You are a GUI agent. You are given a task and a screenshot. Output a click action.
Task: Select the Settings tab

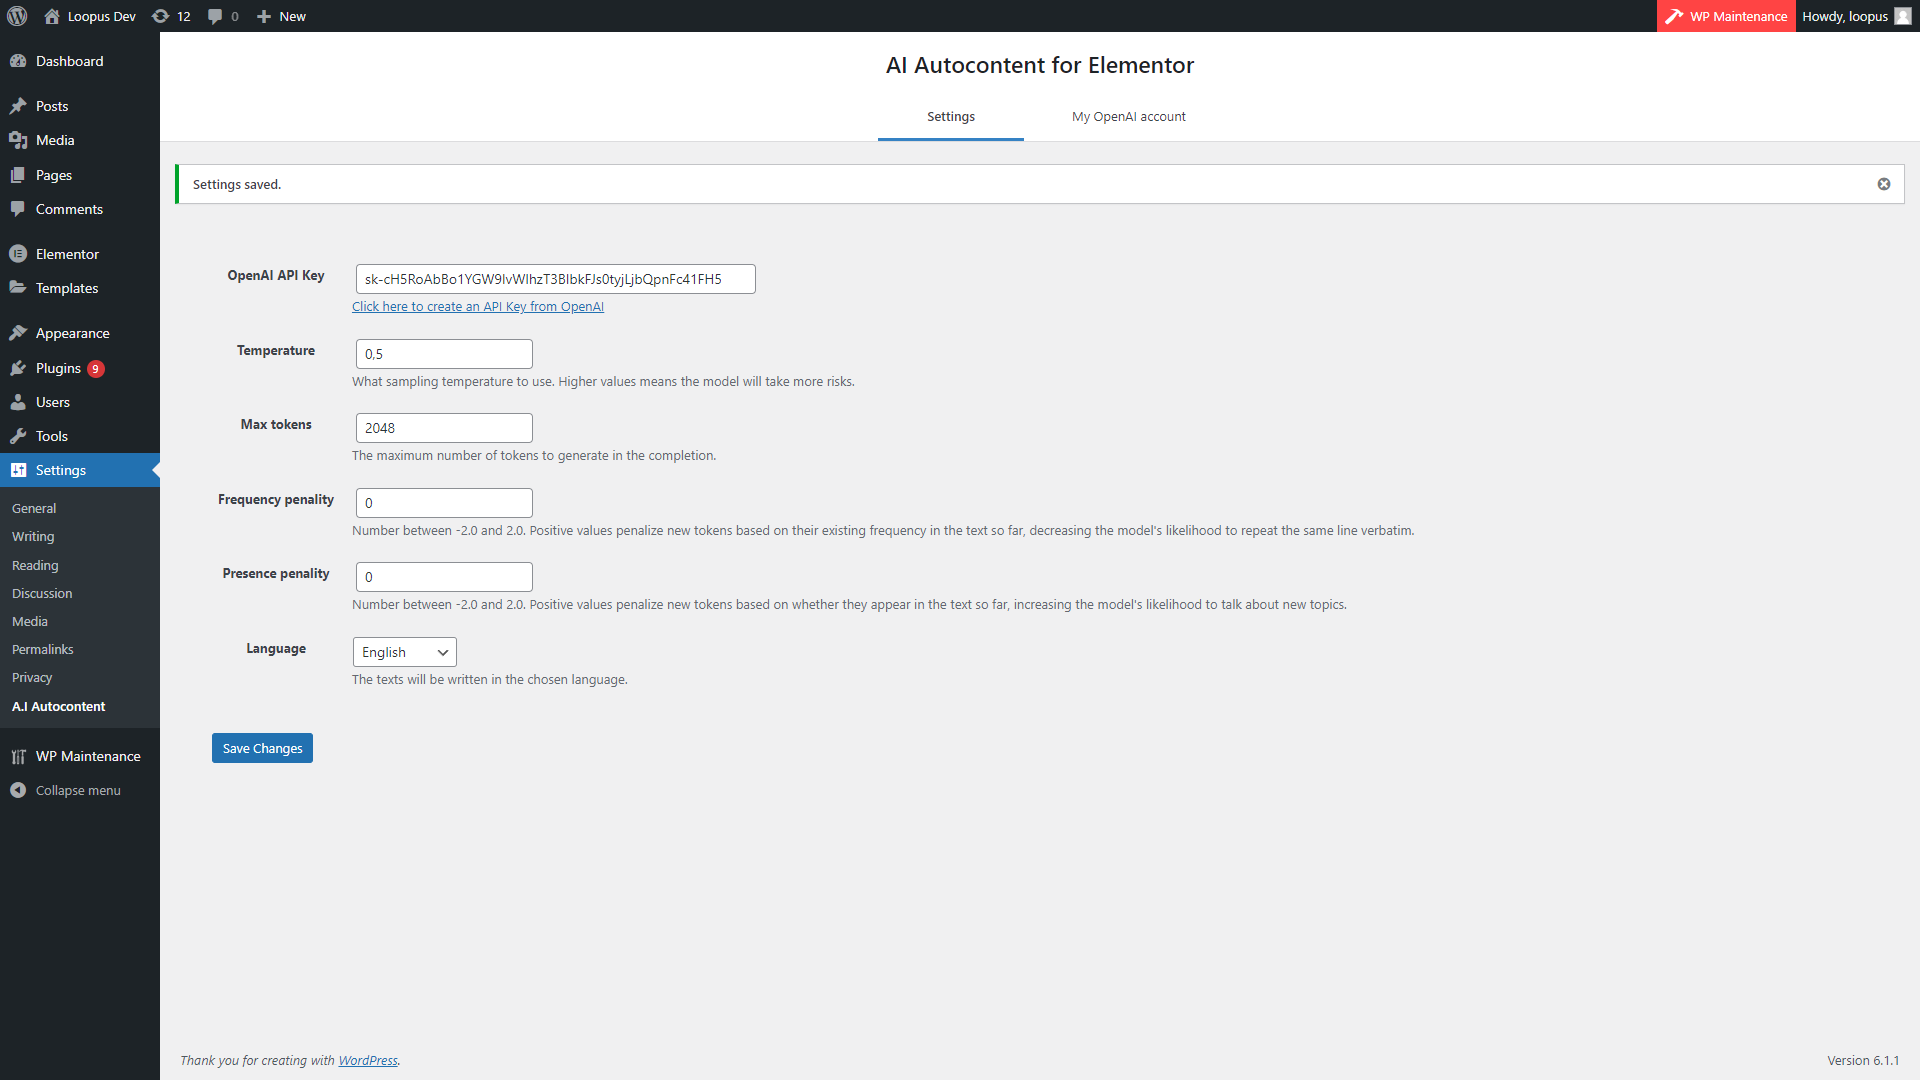[950, 117]
